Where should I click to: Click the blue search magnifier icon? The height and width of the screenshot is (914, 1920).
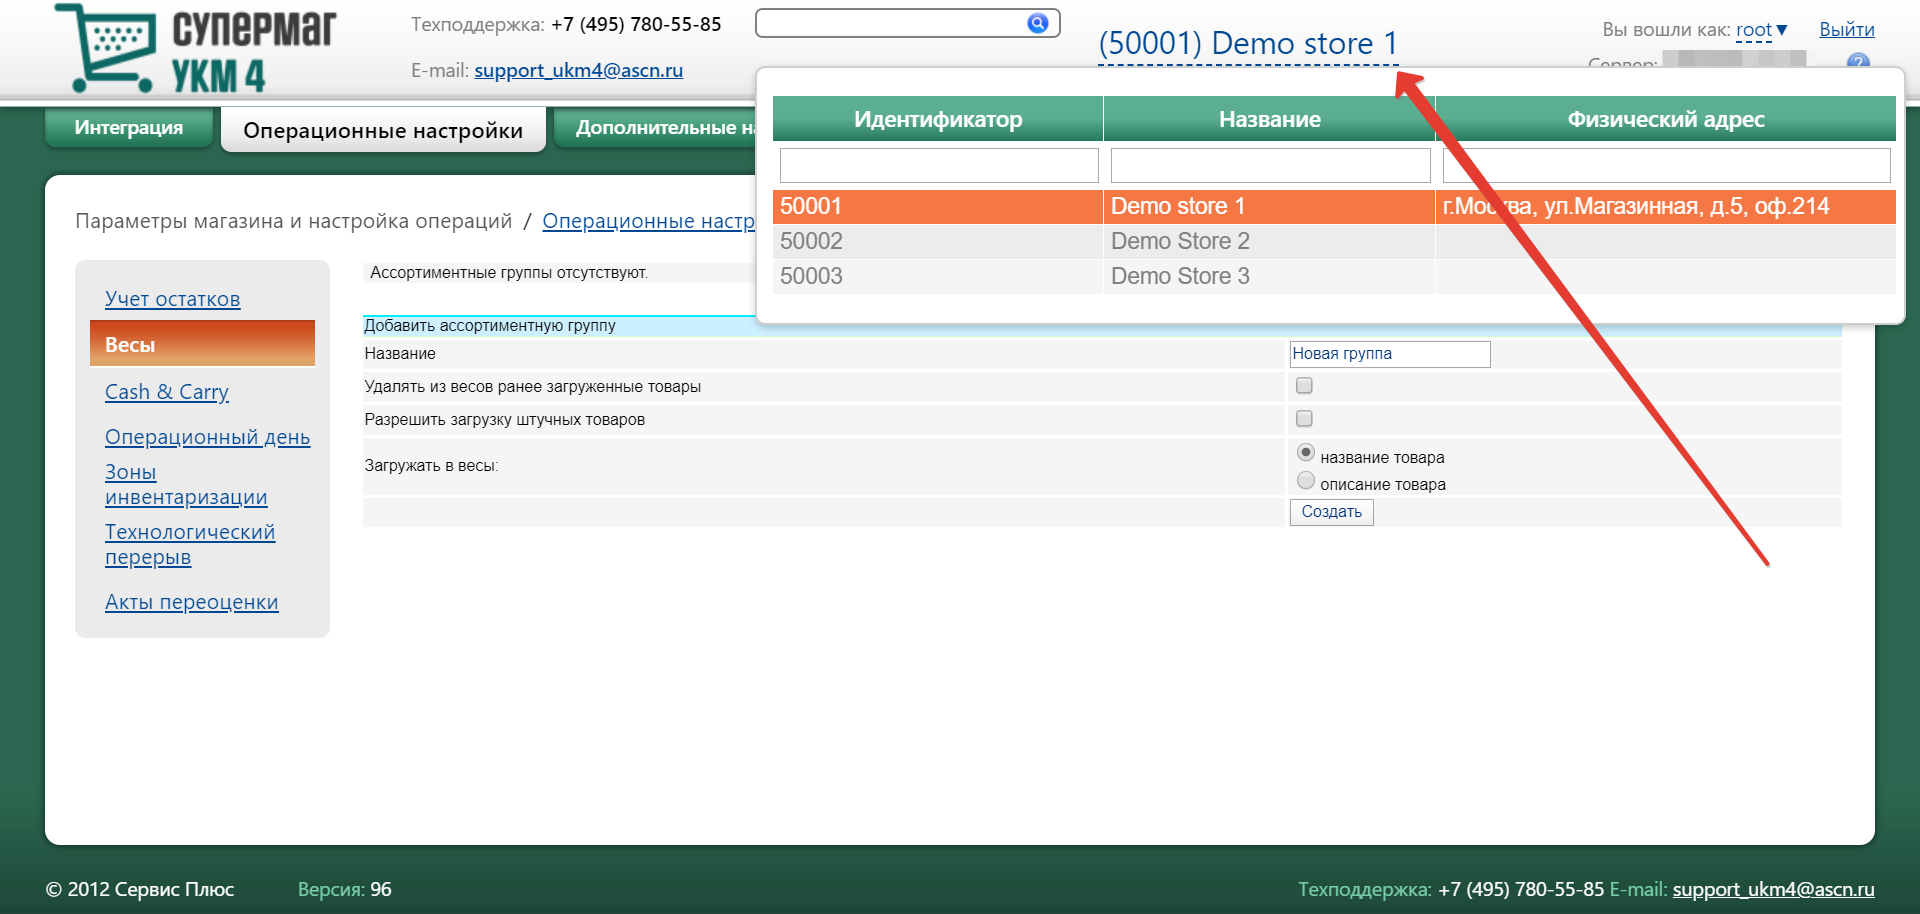(1037, 23)
